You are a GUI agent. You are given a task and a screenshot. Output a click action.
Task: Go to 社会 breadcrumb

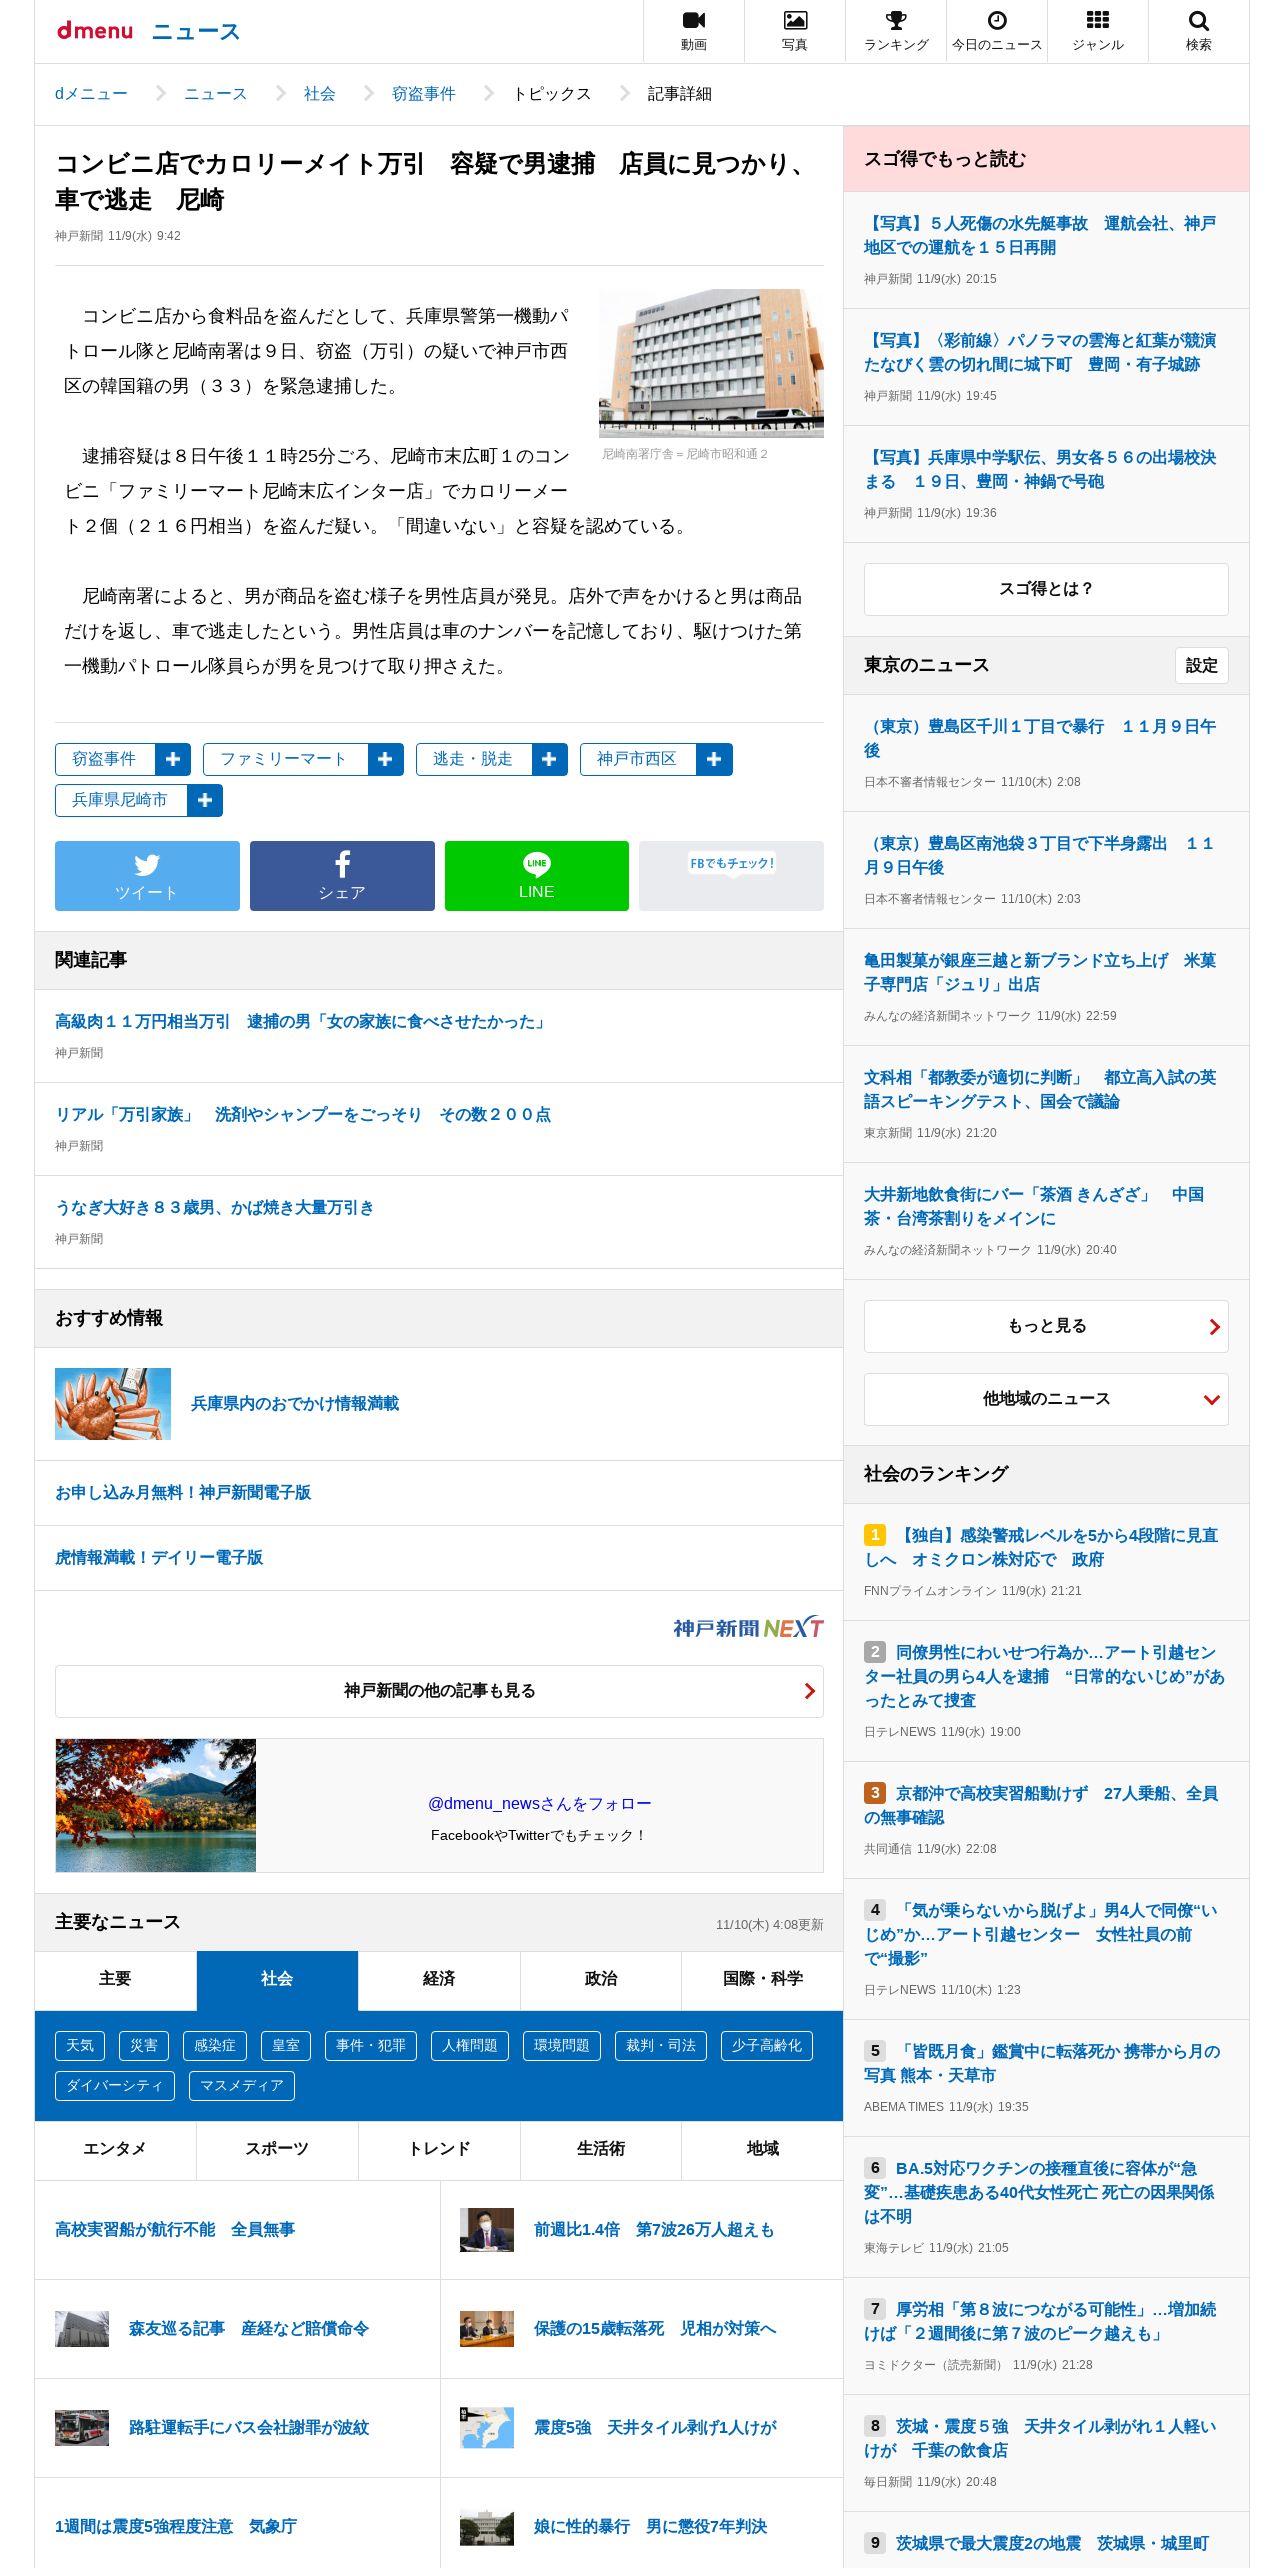(x=320, y=93)
